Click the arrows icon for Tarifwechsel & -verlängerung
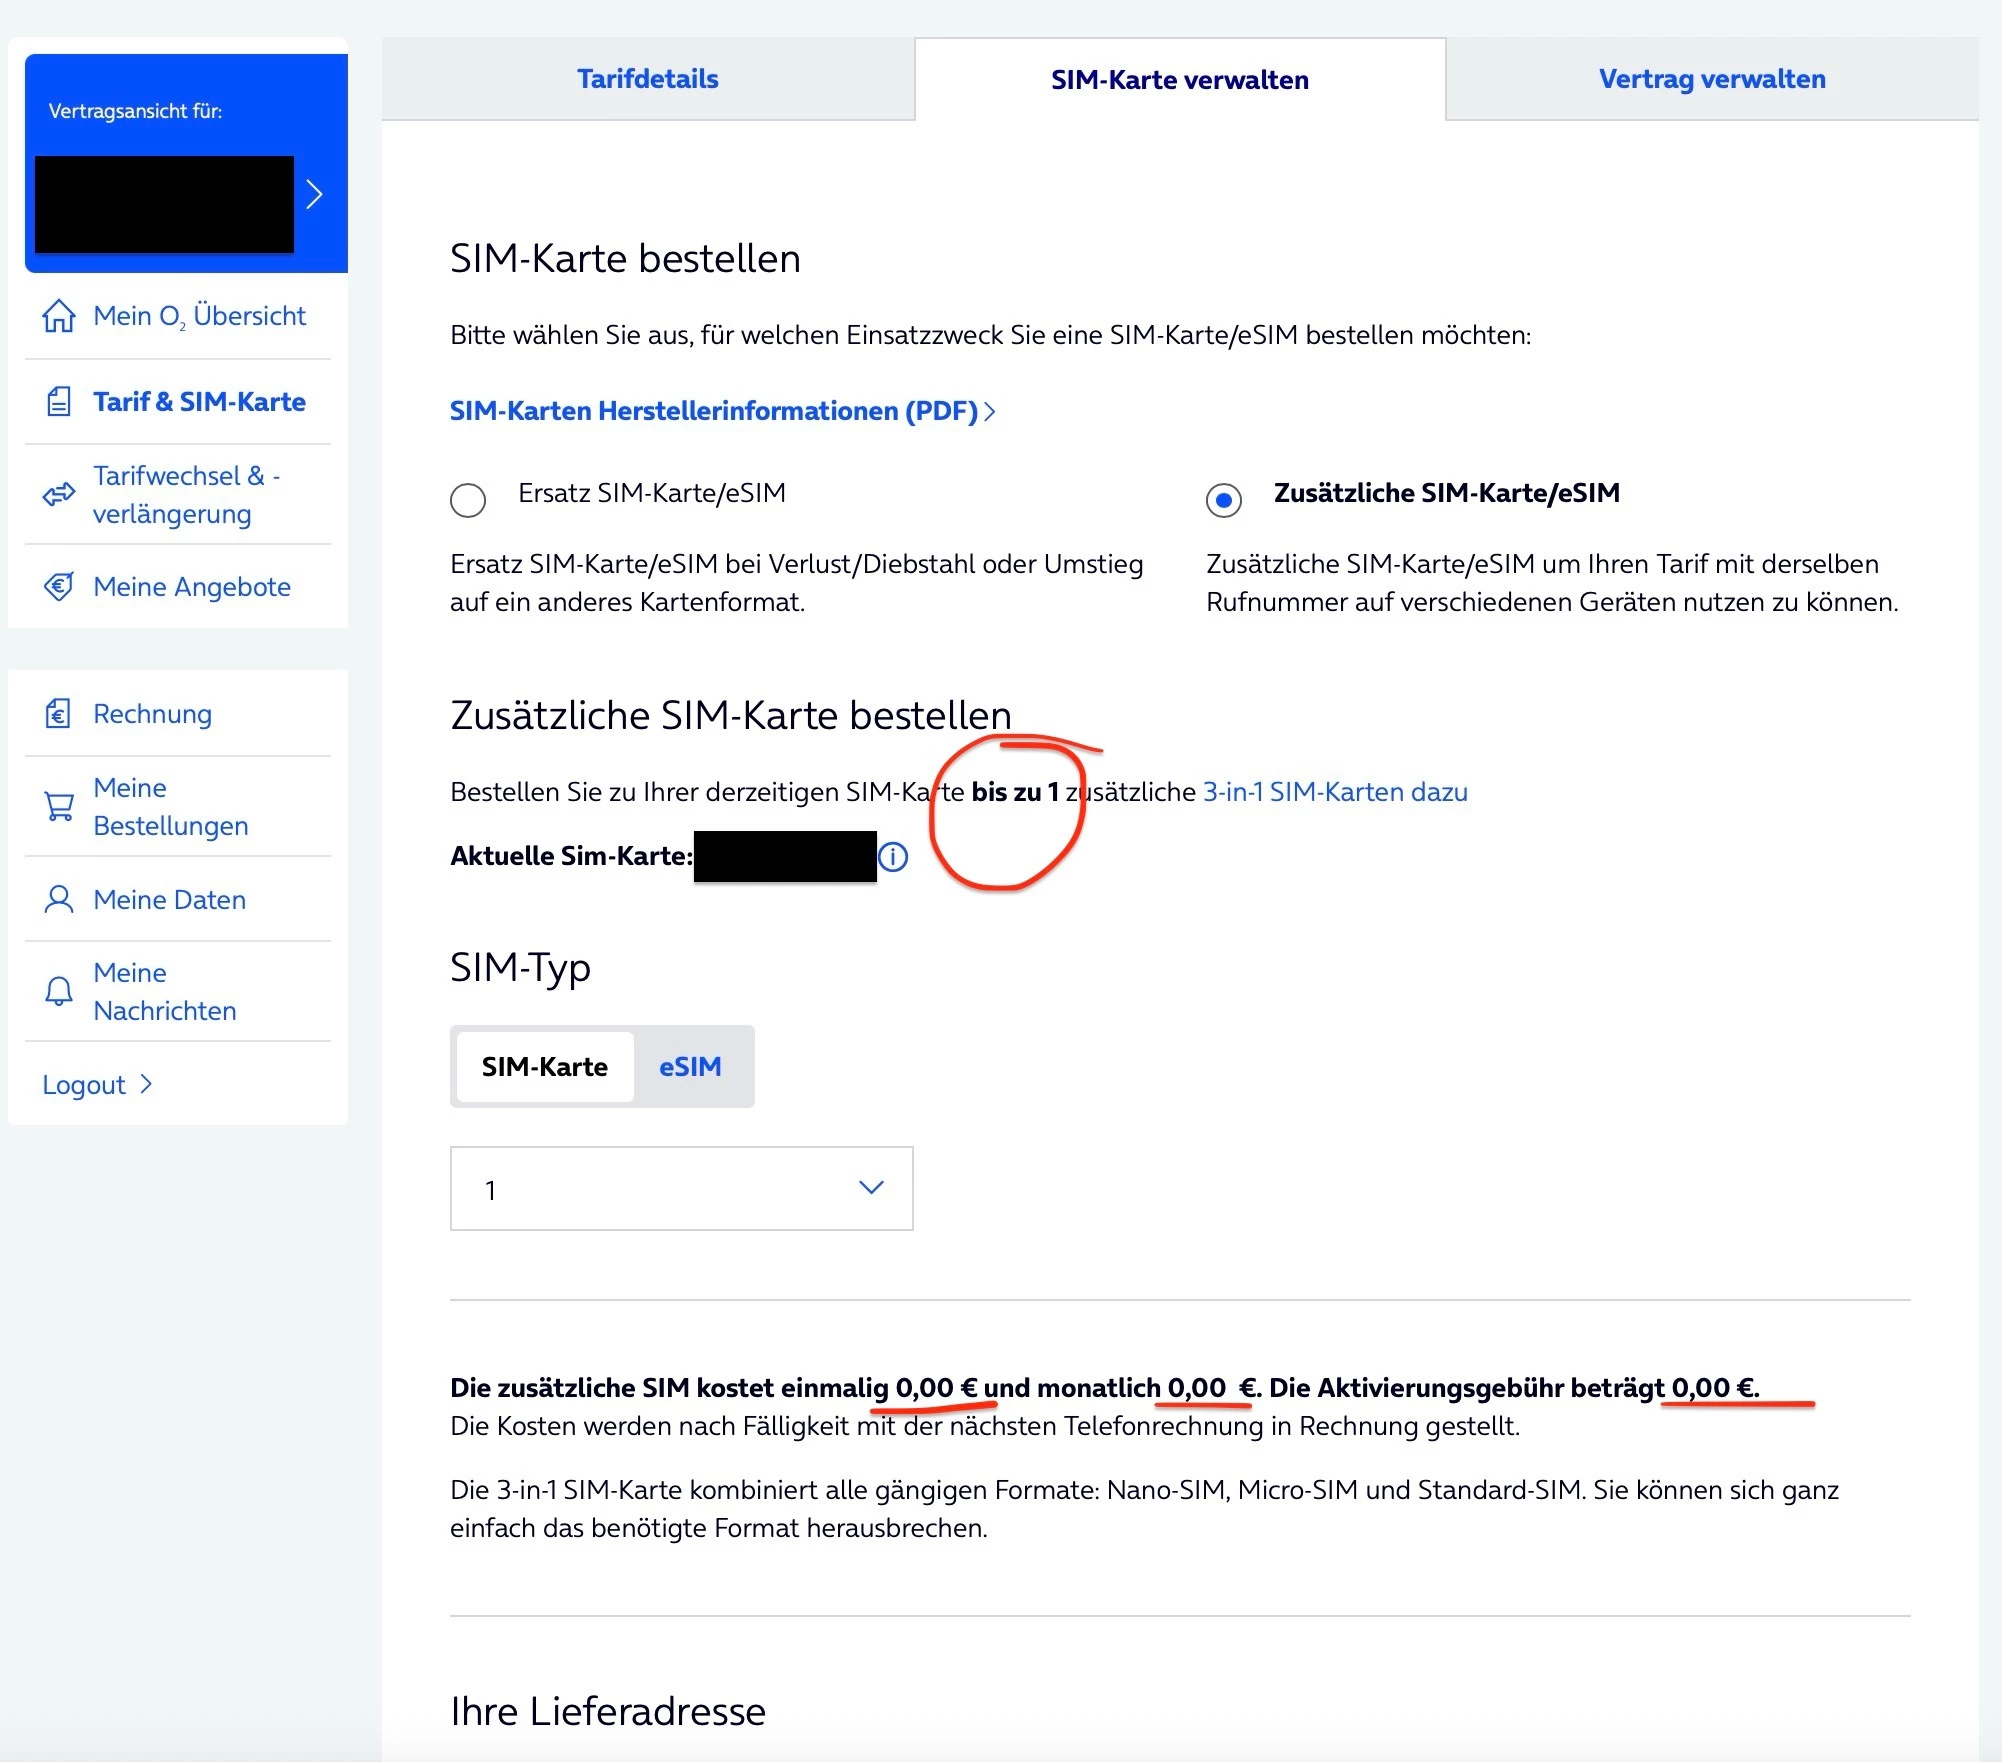Viewport: 2002px width, 1762px height. coord(59,494)
